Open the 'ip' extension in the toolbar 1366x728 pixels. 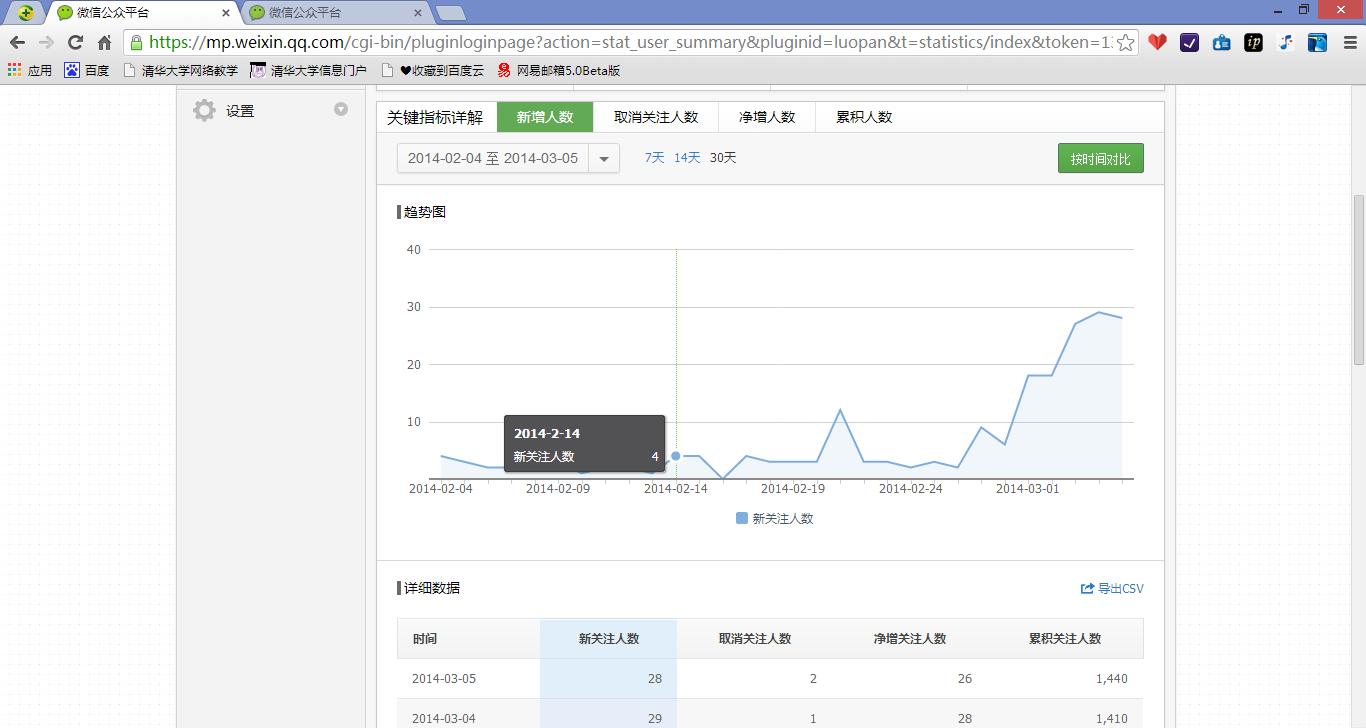[x=1253, y=44]
